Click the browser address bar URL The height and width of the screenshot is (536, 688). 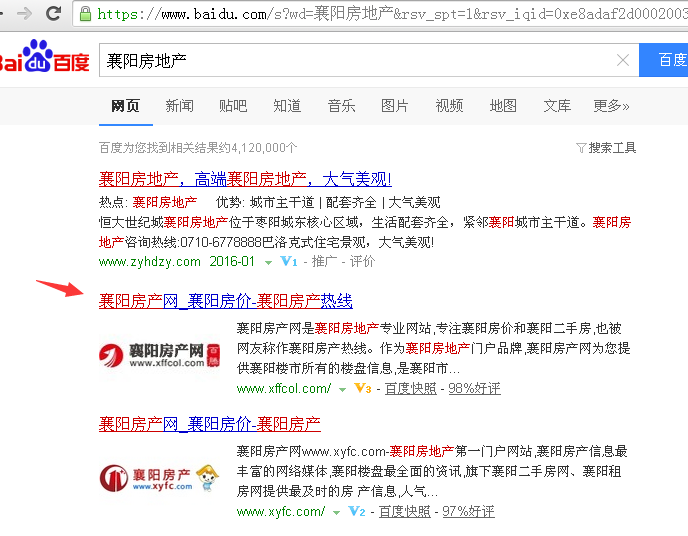point(391,14)
